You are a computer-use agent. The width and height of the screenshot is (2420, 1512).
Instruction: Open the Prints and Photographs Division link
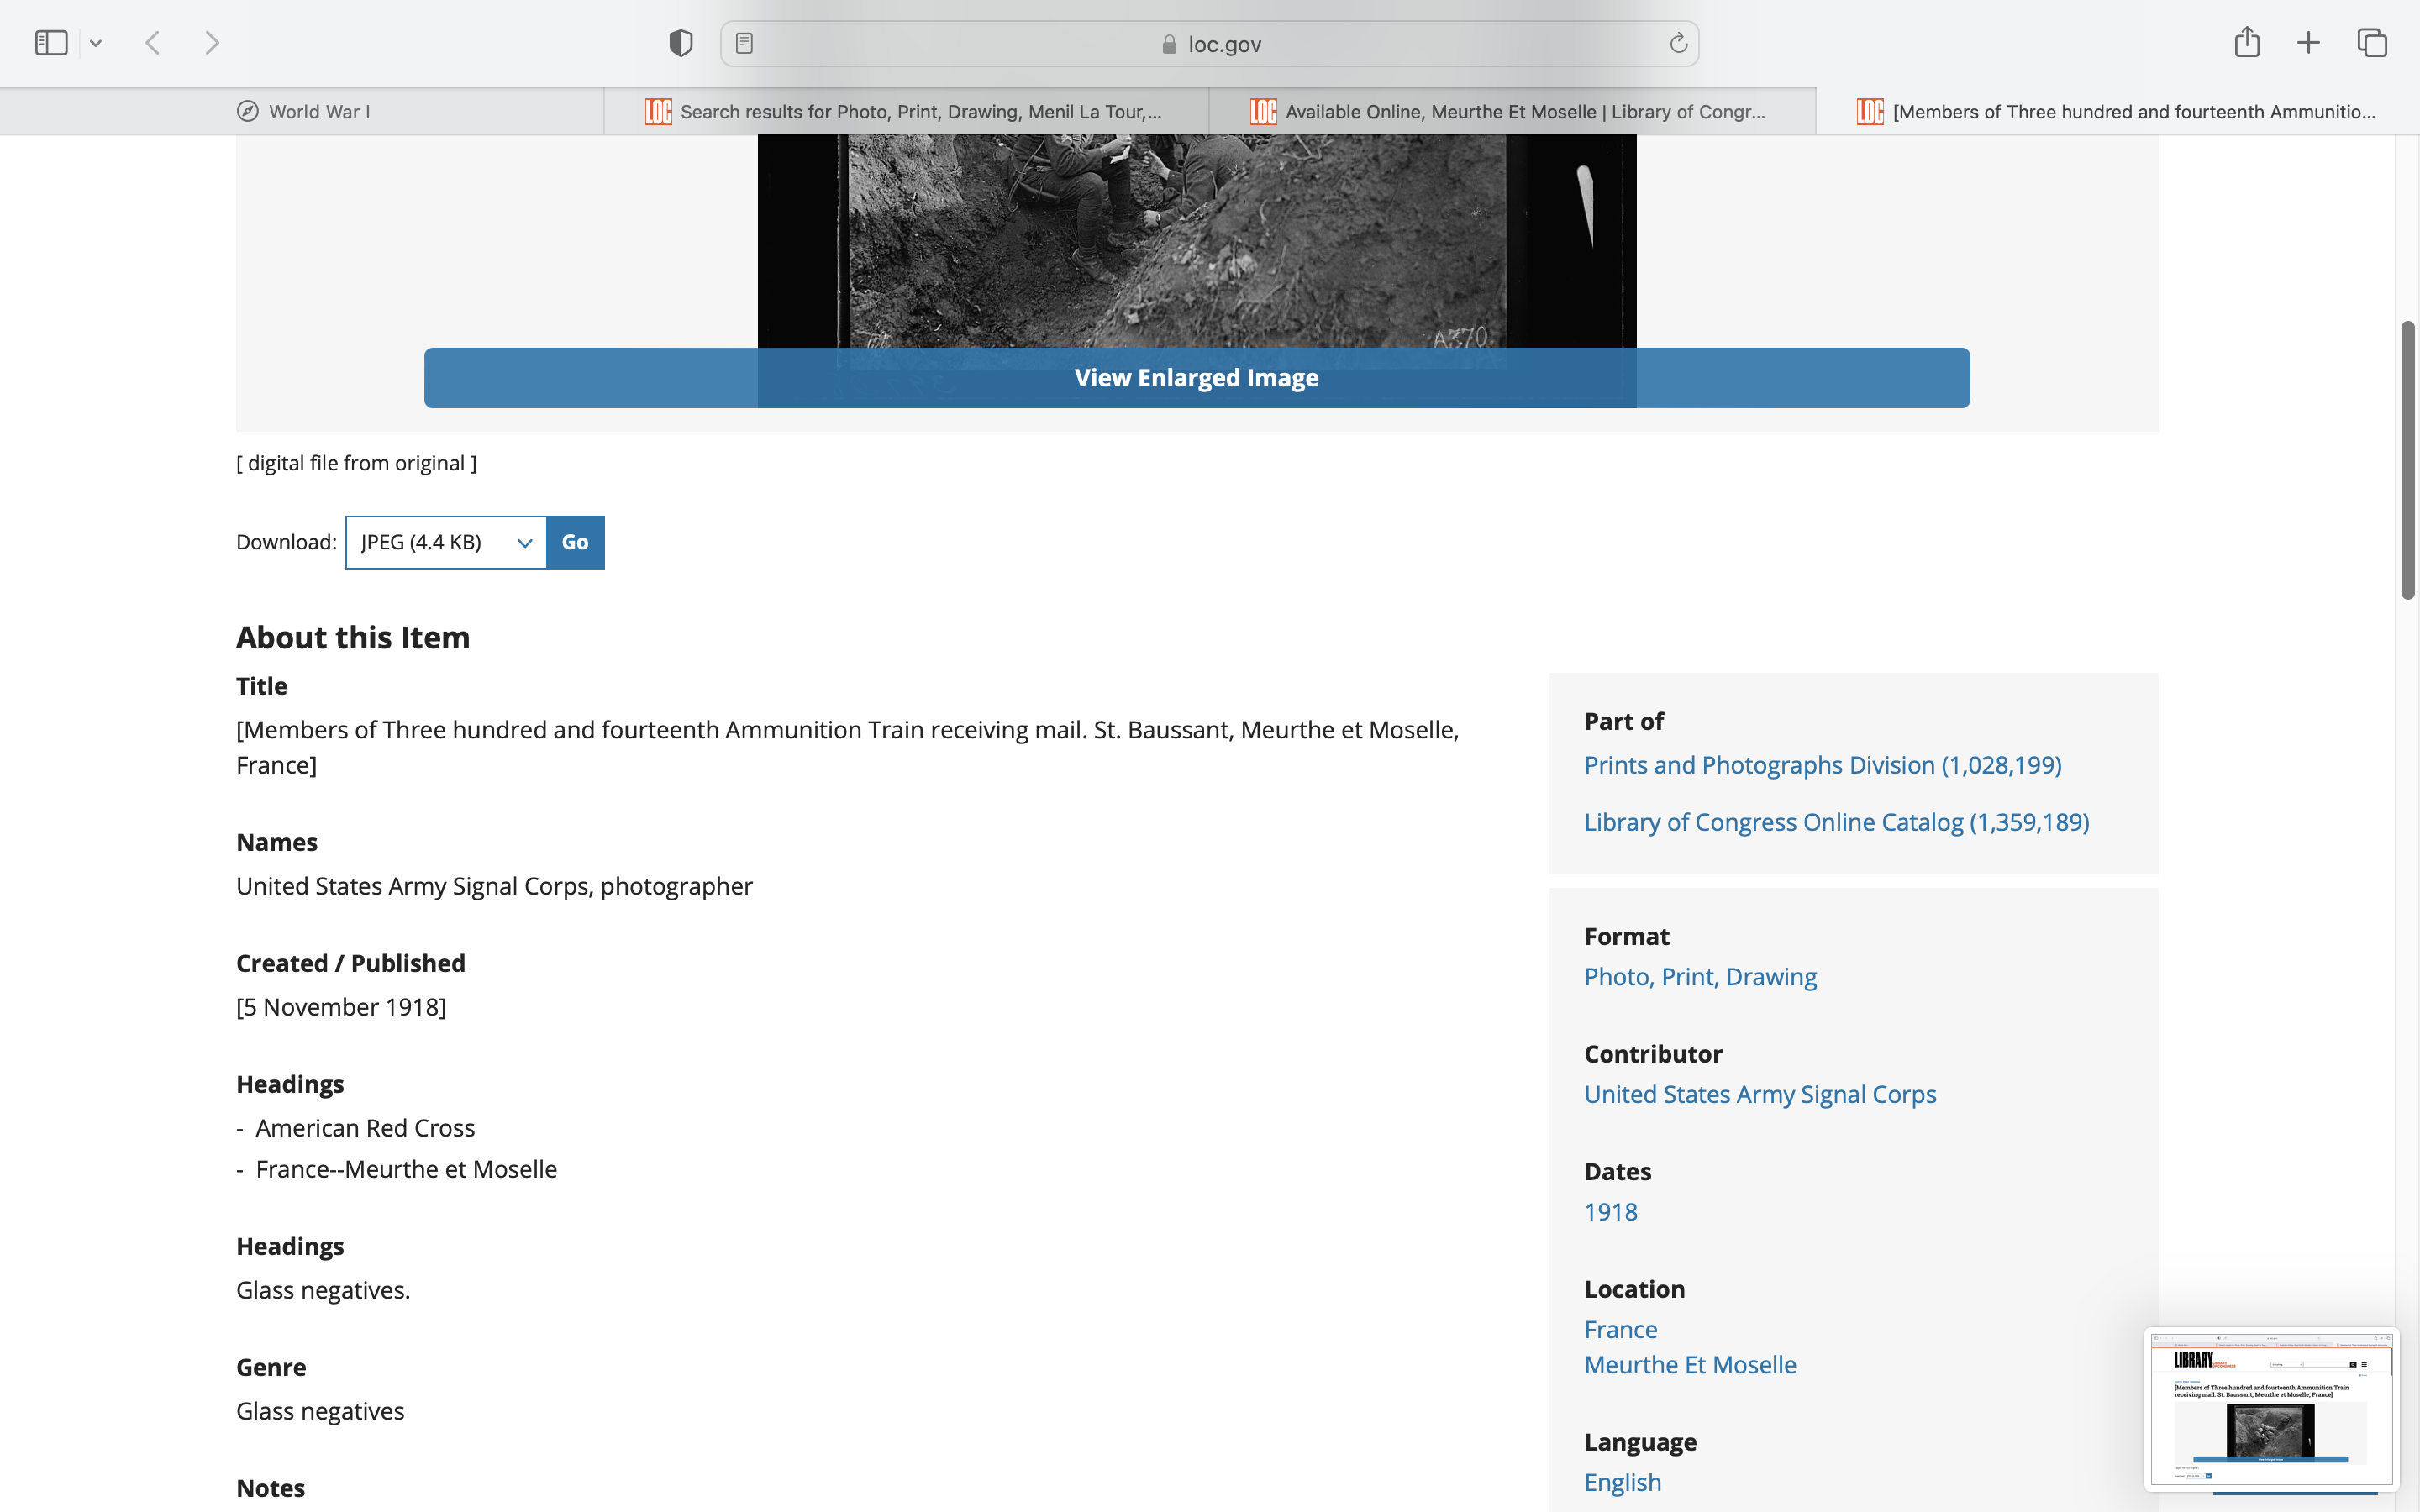(1822, 765)
